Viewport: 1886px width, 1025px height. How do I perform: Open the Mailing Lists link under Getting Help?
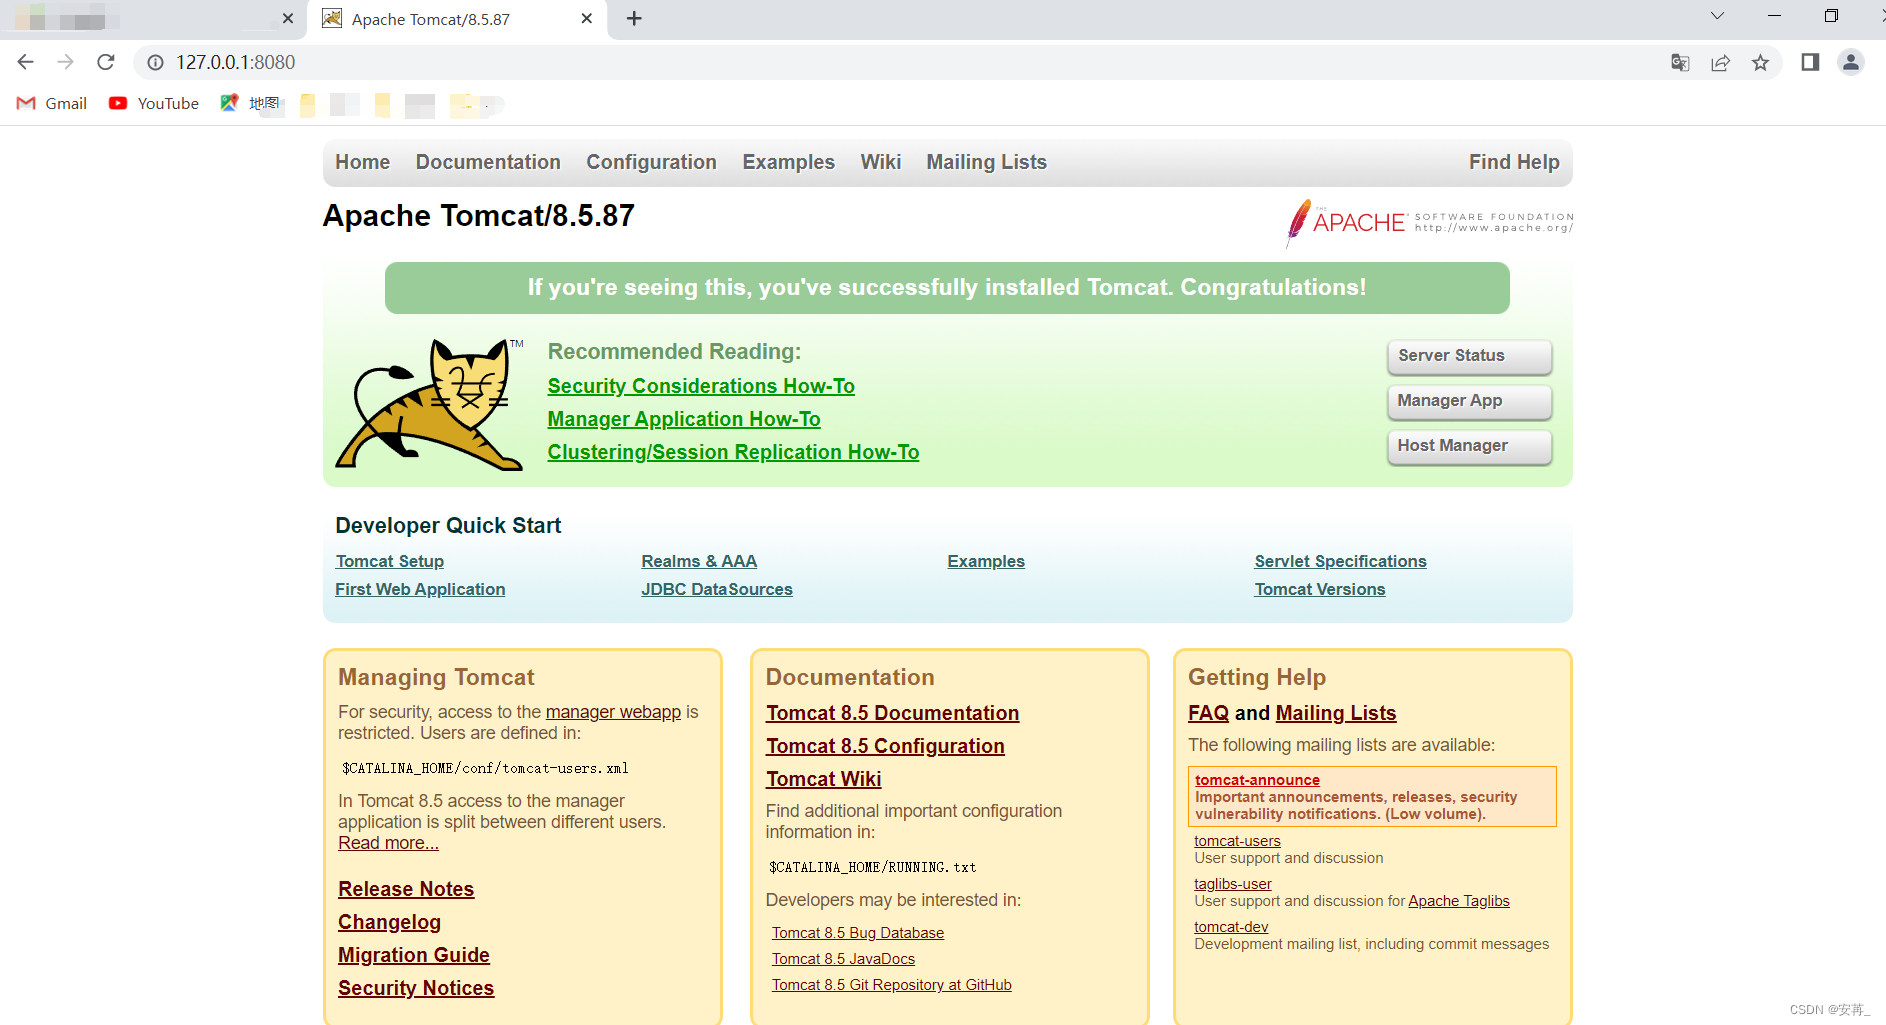pos(1336,713)
